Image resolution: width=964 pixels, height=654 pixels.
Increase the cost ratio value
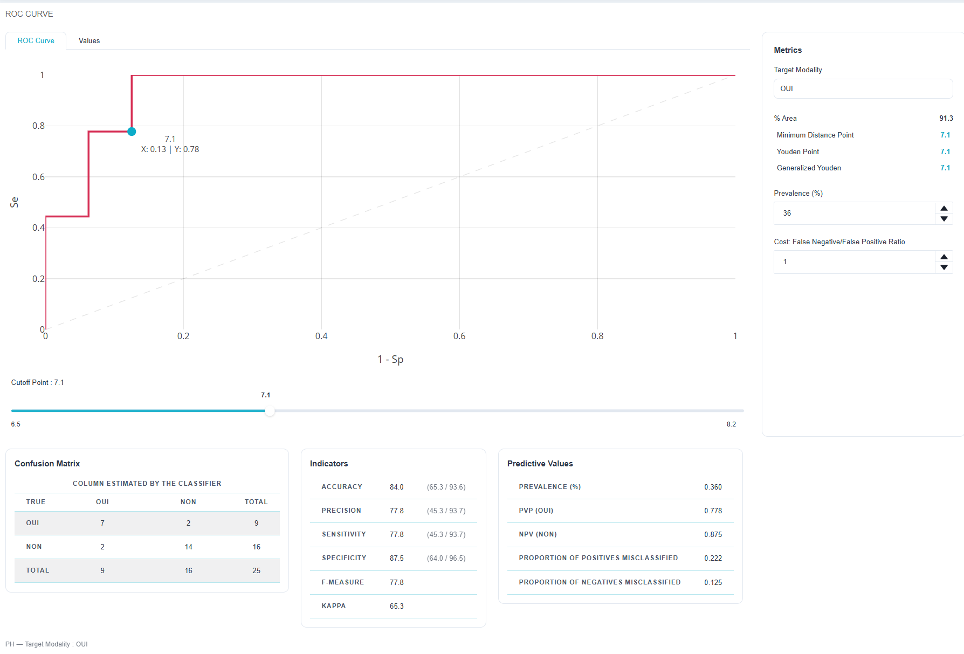point(944,257)
